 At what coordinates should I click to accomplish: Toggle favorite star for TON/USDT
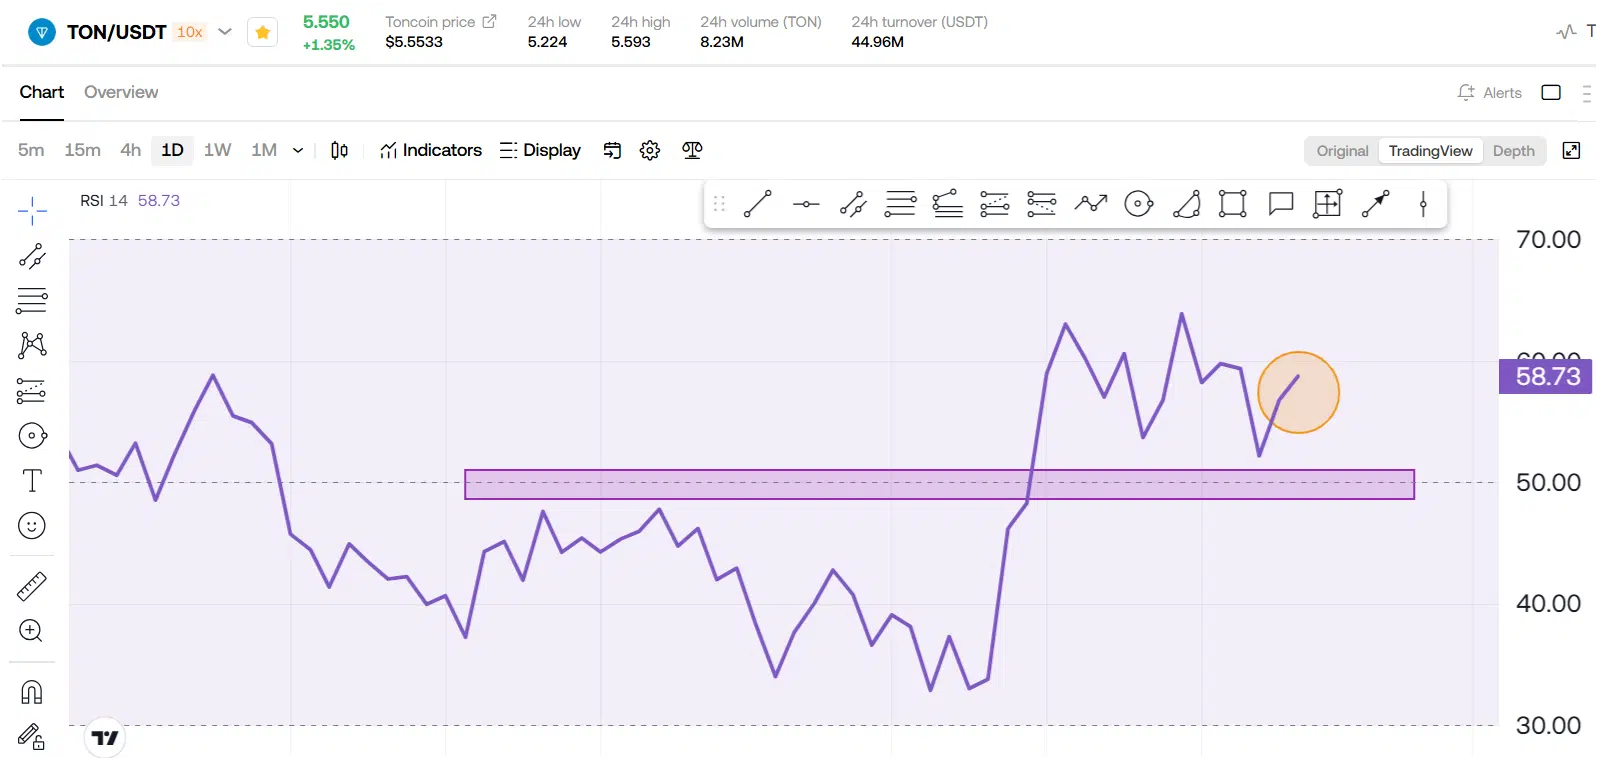[x=262, y=32]
